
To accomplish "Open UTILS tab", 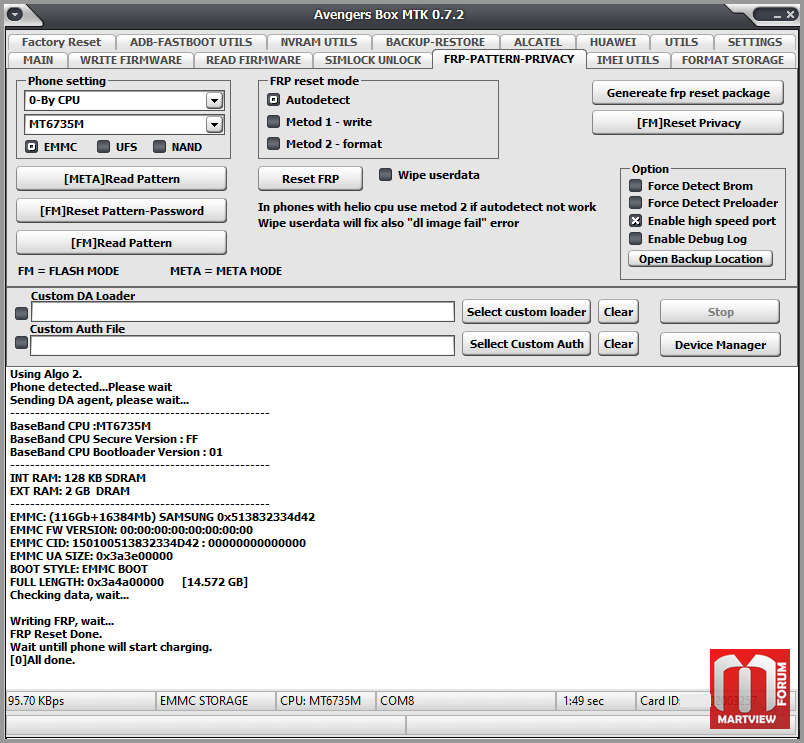I will [x=681, y=42].
